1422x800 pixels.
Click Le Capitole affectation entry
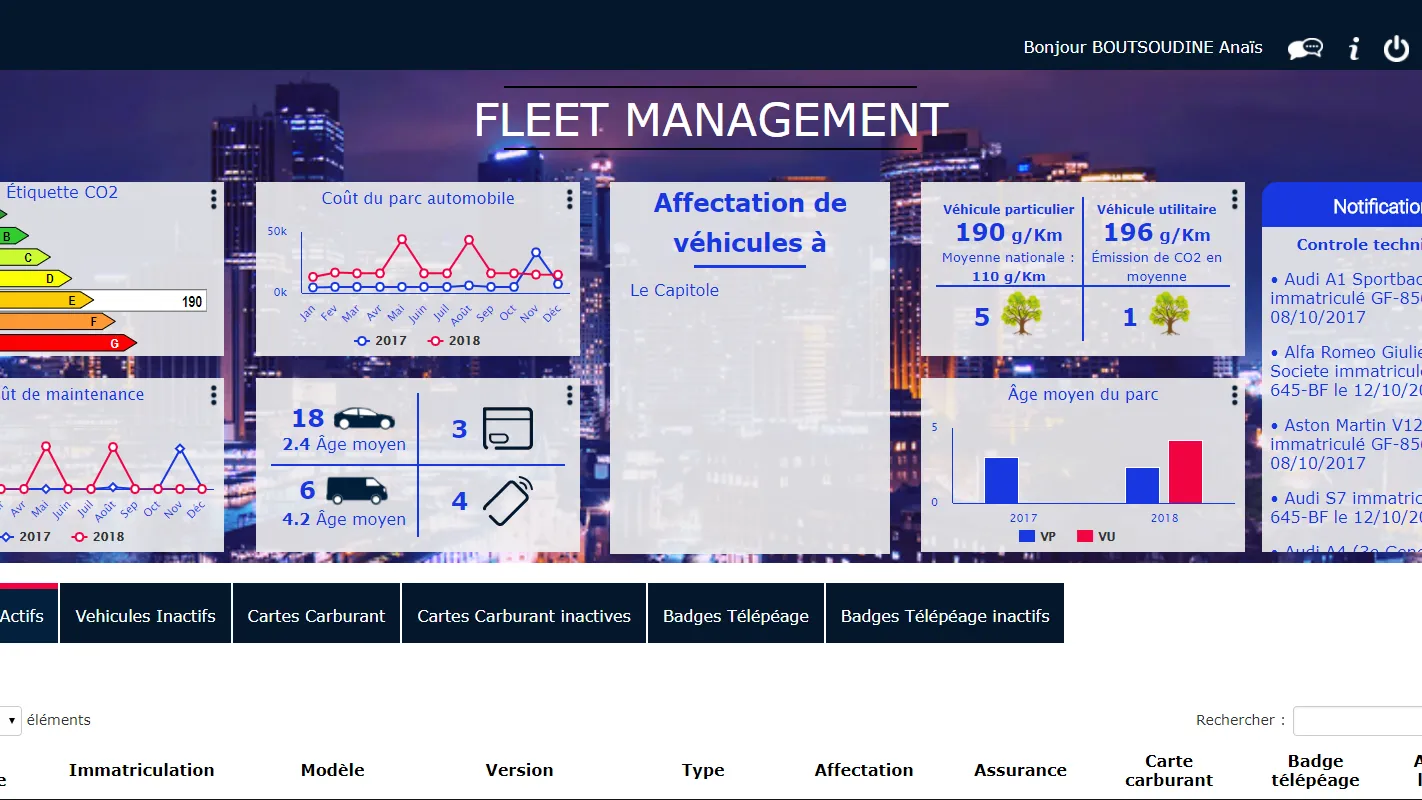coord(674,290)
